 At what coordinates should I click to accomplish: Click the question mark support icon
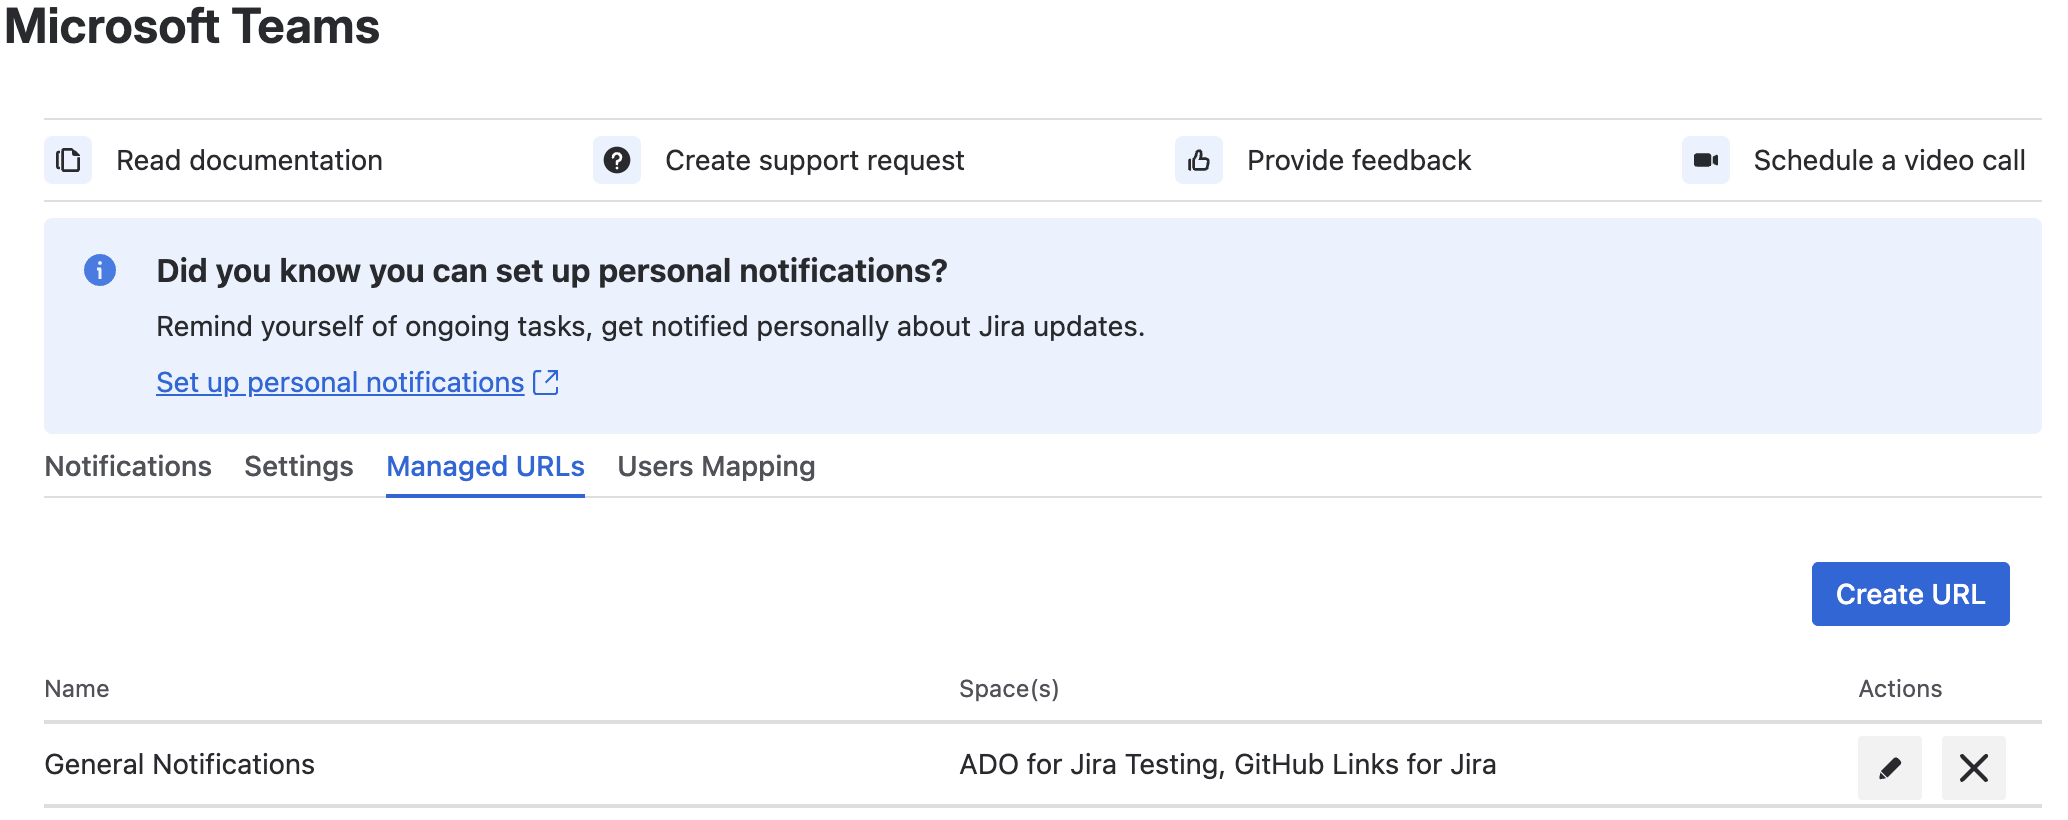click(617, 160)
